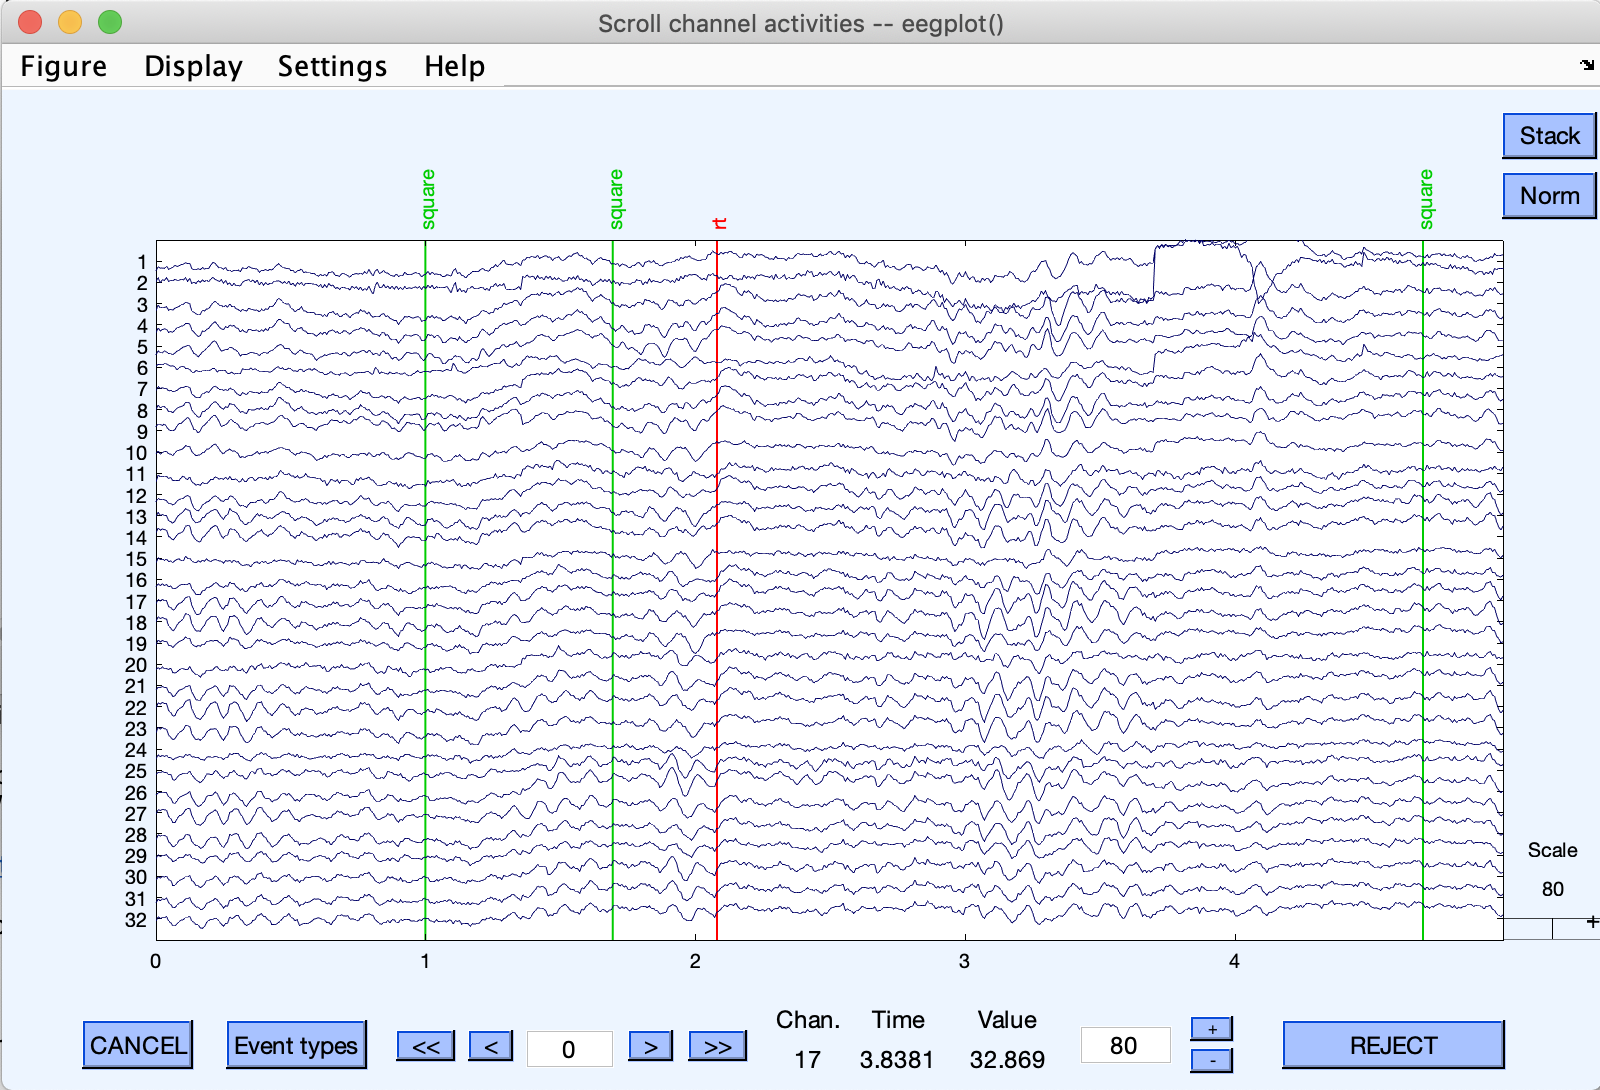This screenshot has height=1090, width=1600.
Task: Click the fast-forward >> scroll button
Action: (x=717, y=1046)
